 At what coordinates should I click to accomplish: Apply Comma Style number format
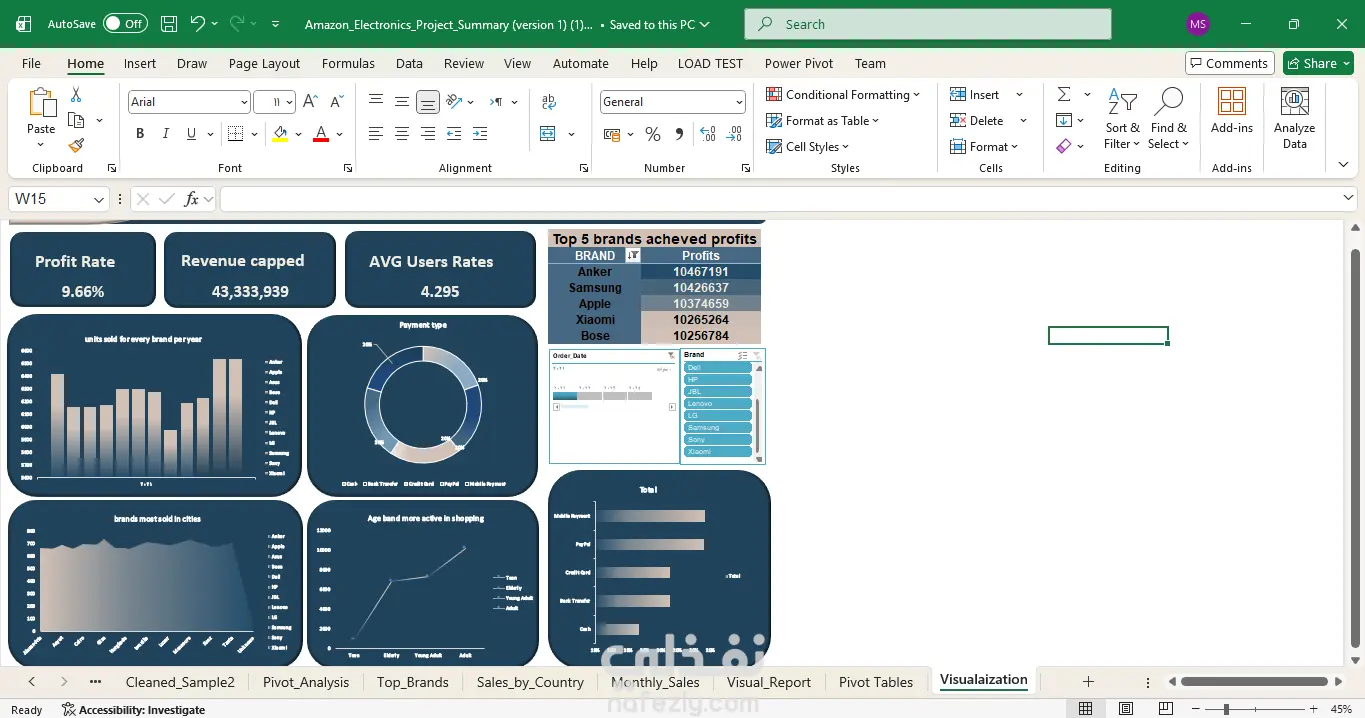tap(680, 134)
